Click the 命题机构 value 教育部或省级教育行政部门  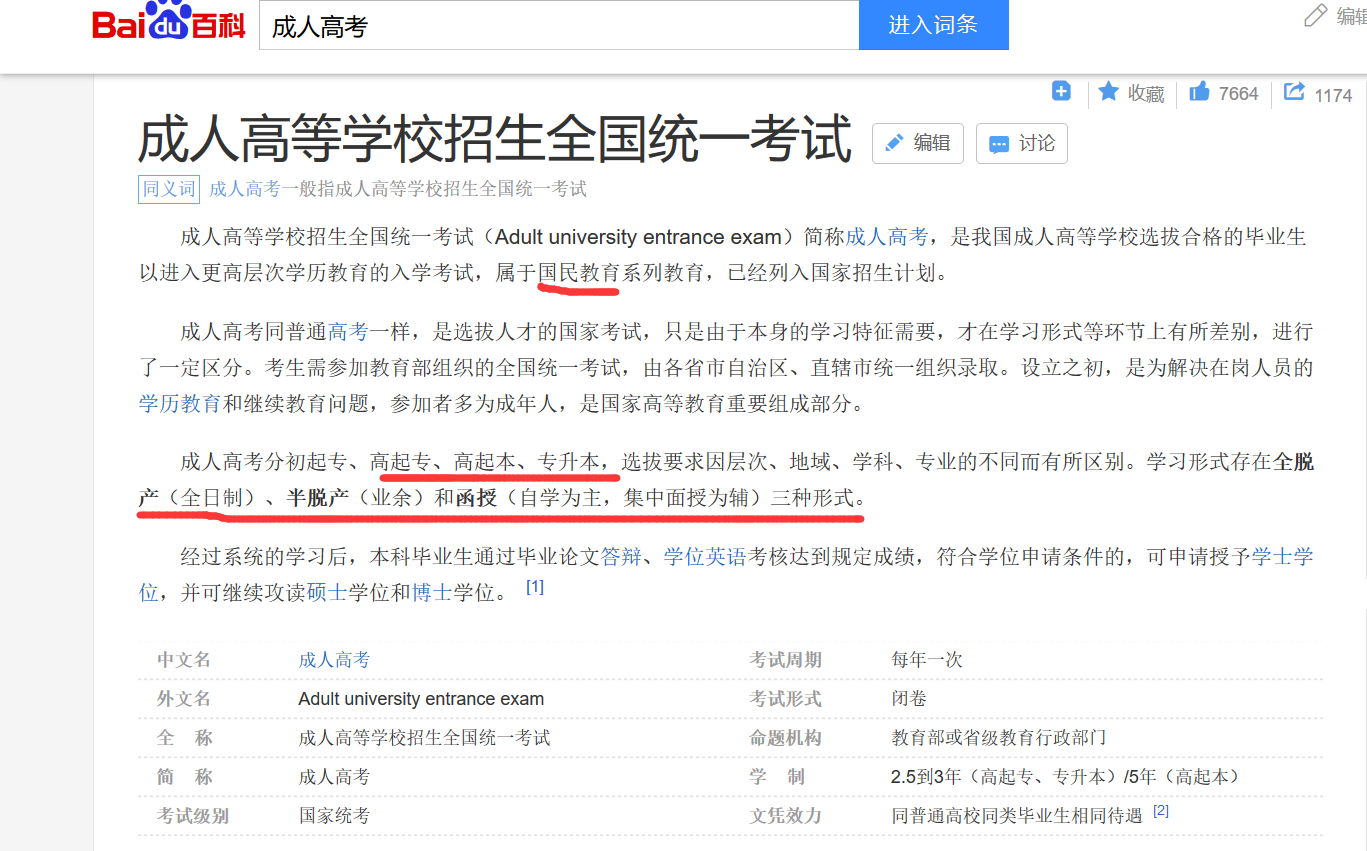tap(999, 738)
